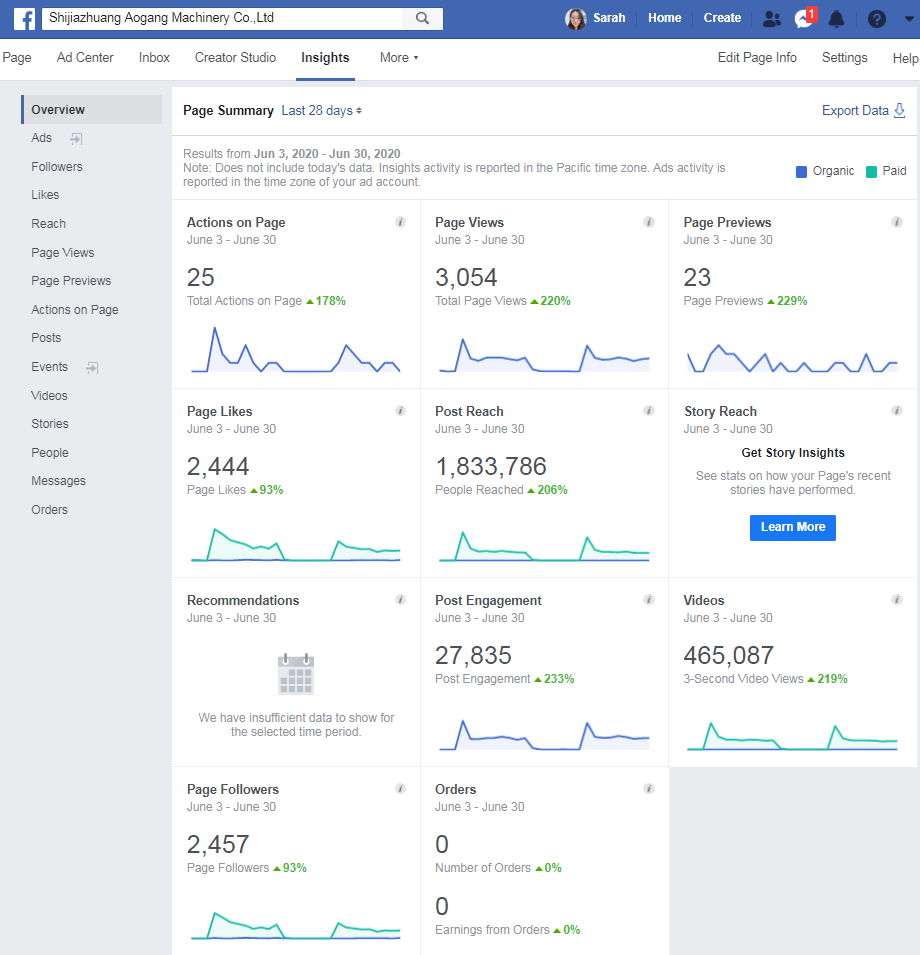Click the page name search field
Viewport: 920px width, 955px height.
point(220,18)
